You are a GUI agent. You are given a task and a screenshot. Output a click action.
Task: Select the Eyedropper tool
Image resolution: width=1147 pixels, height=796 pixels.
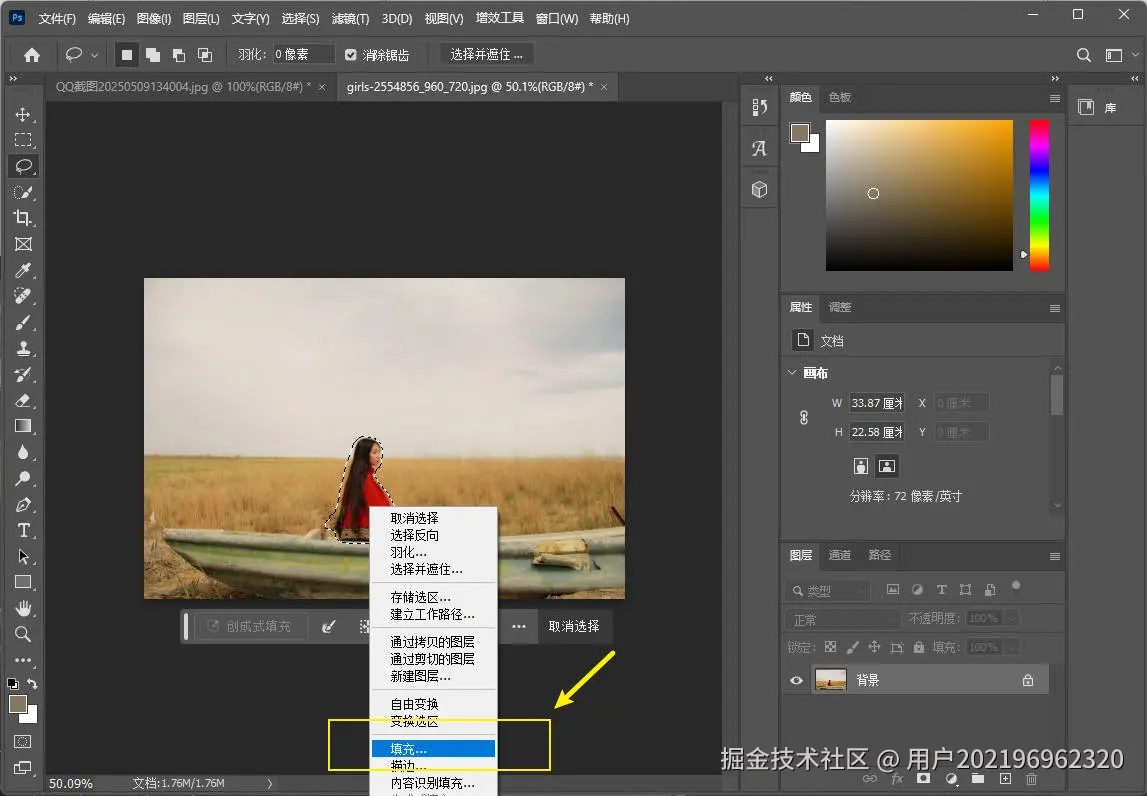23,271
